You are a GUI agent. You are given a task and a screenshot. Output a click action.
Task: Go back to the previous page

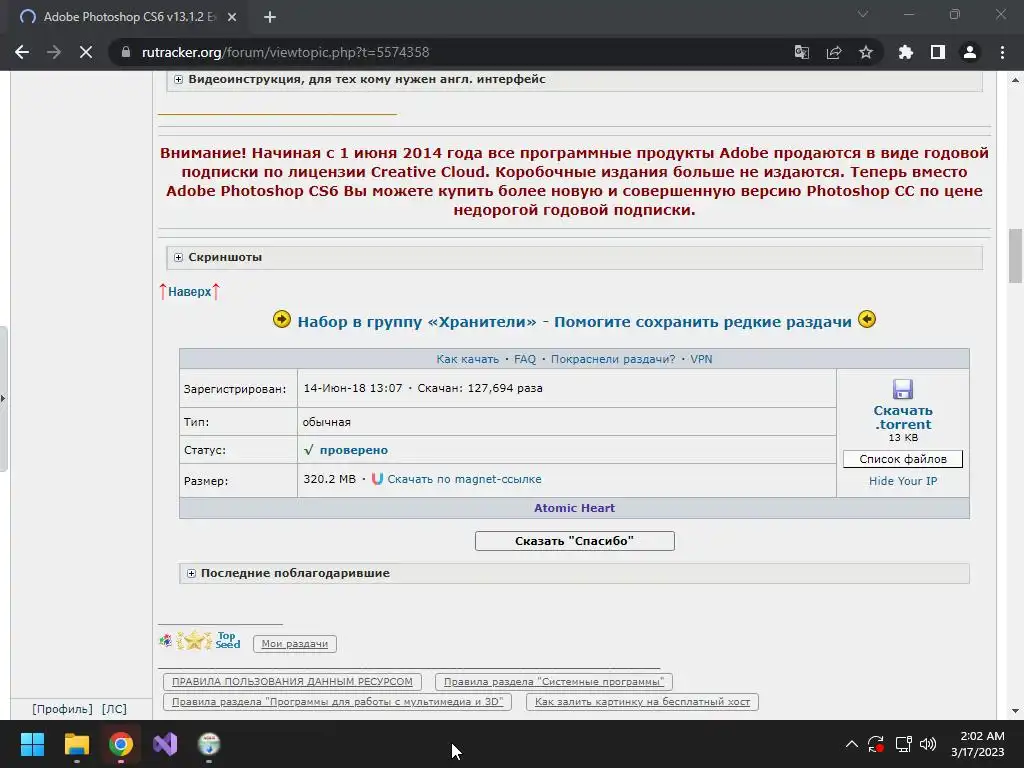coord(22,52)
